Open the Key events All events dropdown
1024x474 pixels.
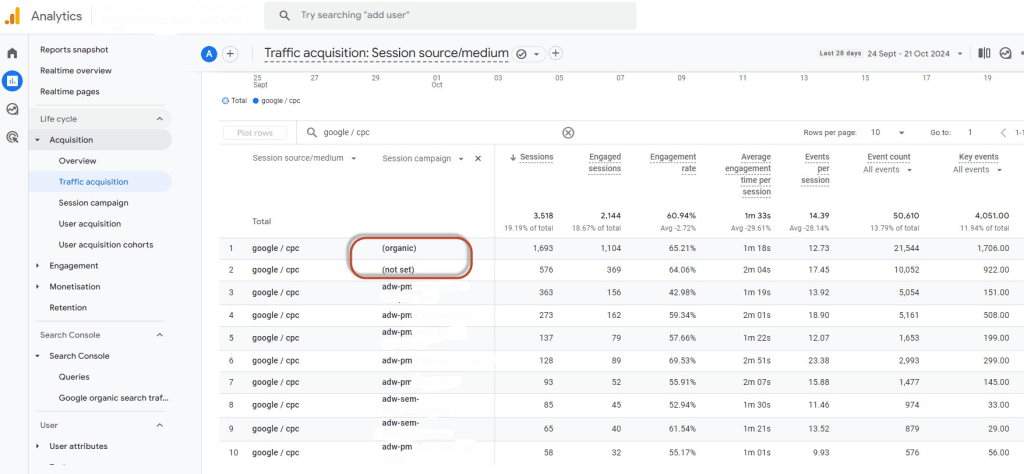(999, 170)
